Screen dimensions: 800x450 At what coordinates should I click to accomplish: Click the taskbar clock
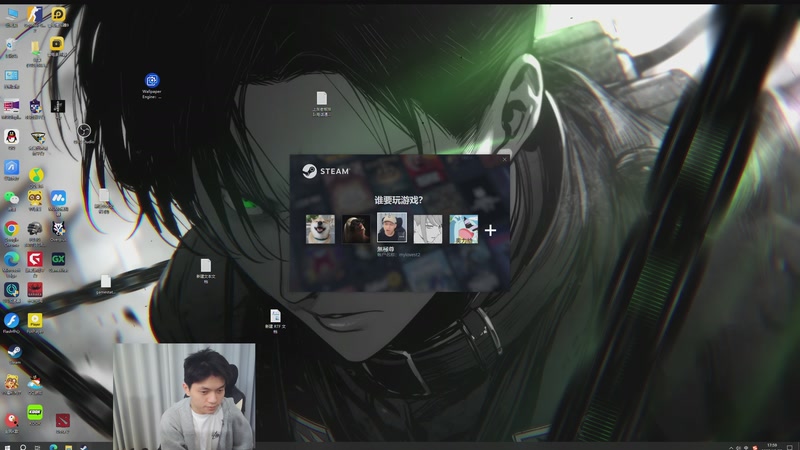pos(772,447)
